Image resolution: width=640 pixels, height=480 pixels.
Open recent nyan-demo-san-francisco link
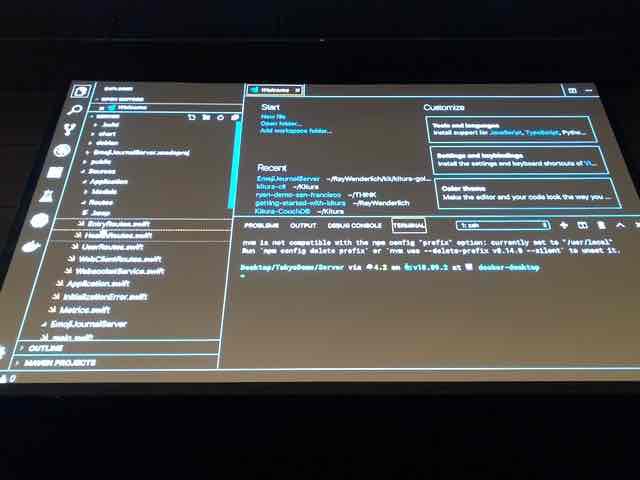[298, 195]
